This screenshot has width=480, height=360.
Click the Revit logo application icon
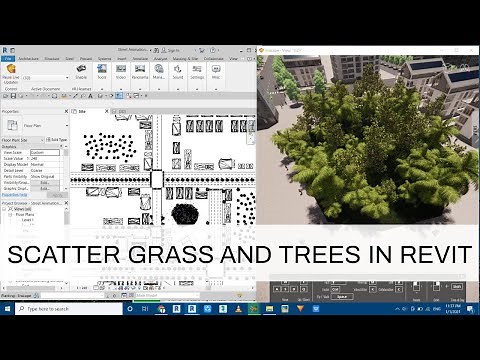point(5,50)
